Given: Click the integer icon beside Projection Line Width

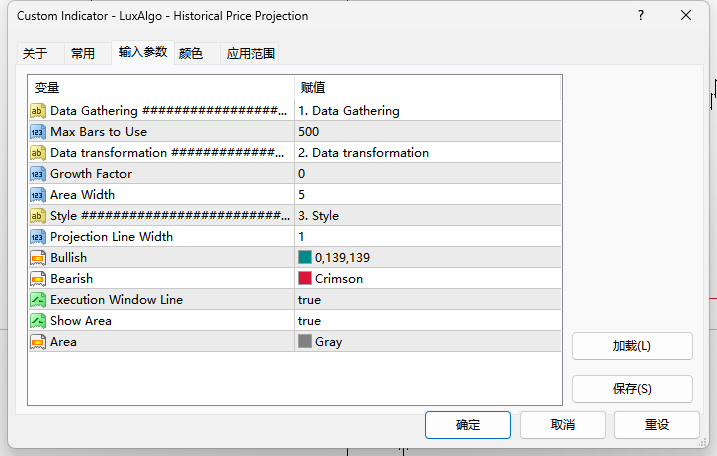Looking at the screenshot, I should pyautogui.click(x=38, y=237).
